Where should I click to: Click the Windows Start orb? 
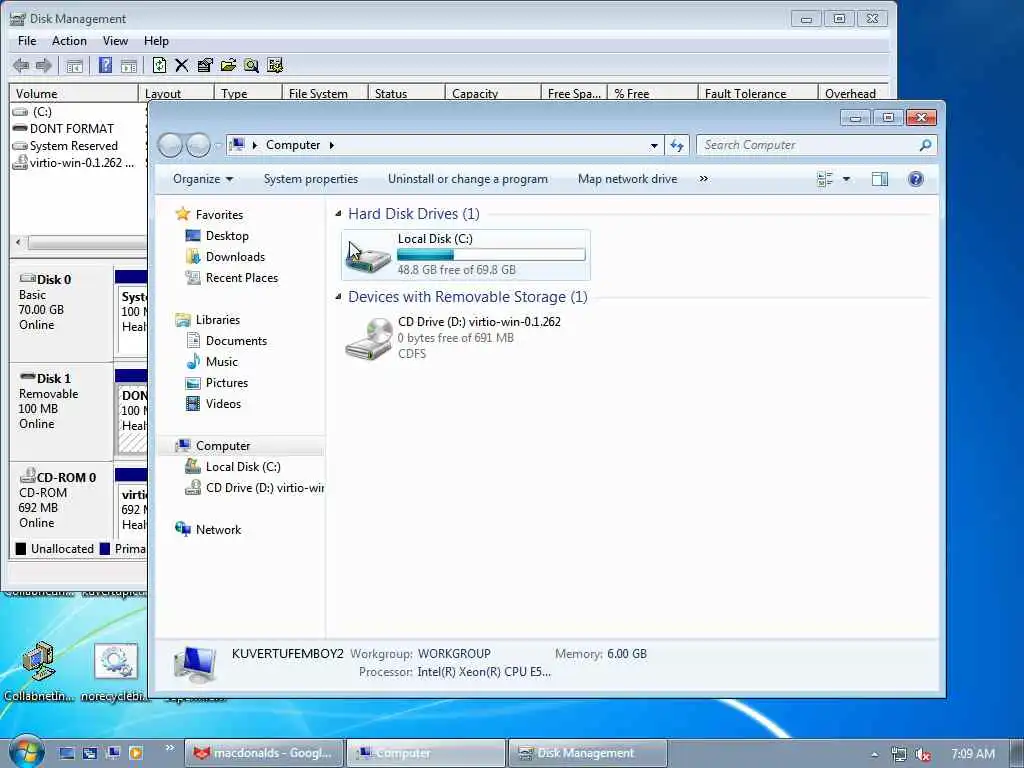[26, 752]
